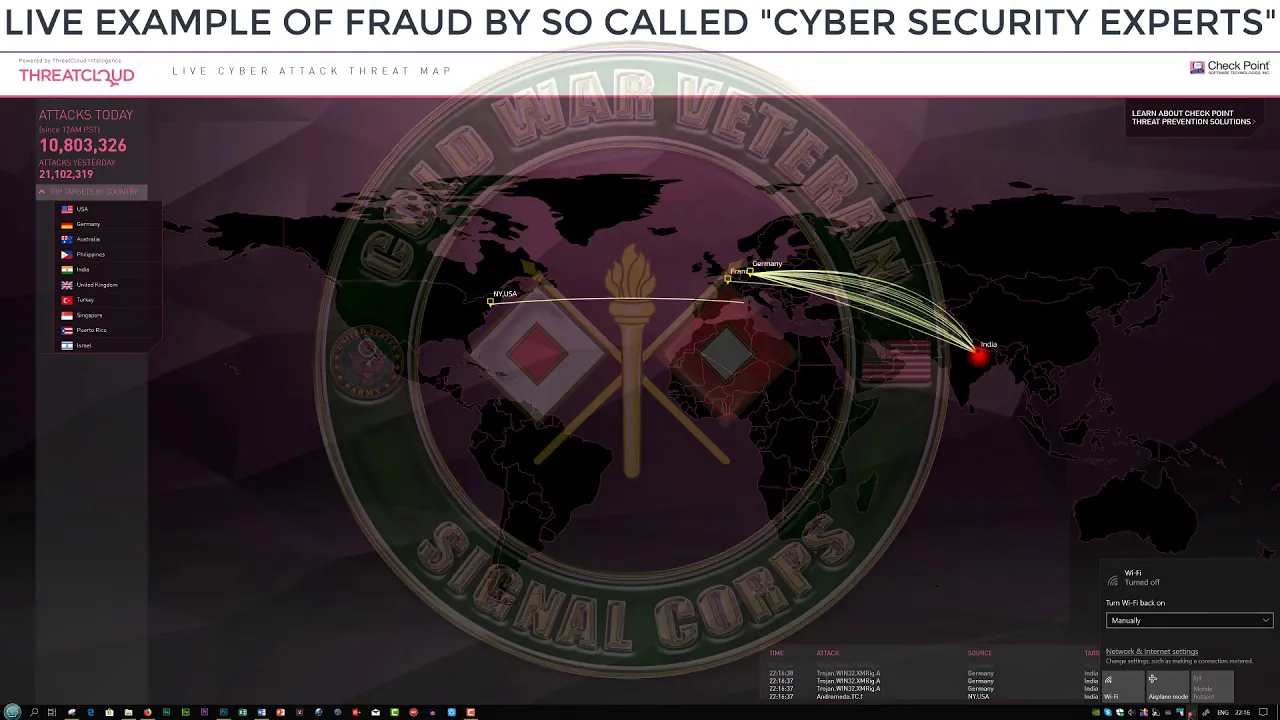Image resolution: width=1280 pixels, height=720 pixels.
Task: Click the ThreatCloud logo
Action: click(x=76, y=75)
